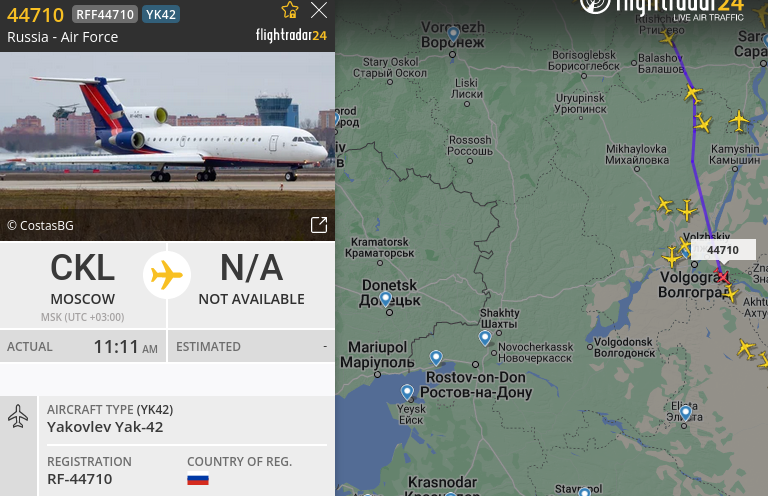Click the YK42 aircraft type badge
The width and height of the screenshot is (768, 496).
[161, 14]
